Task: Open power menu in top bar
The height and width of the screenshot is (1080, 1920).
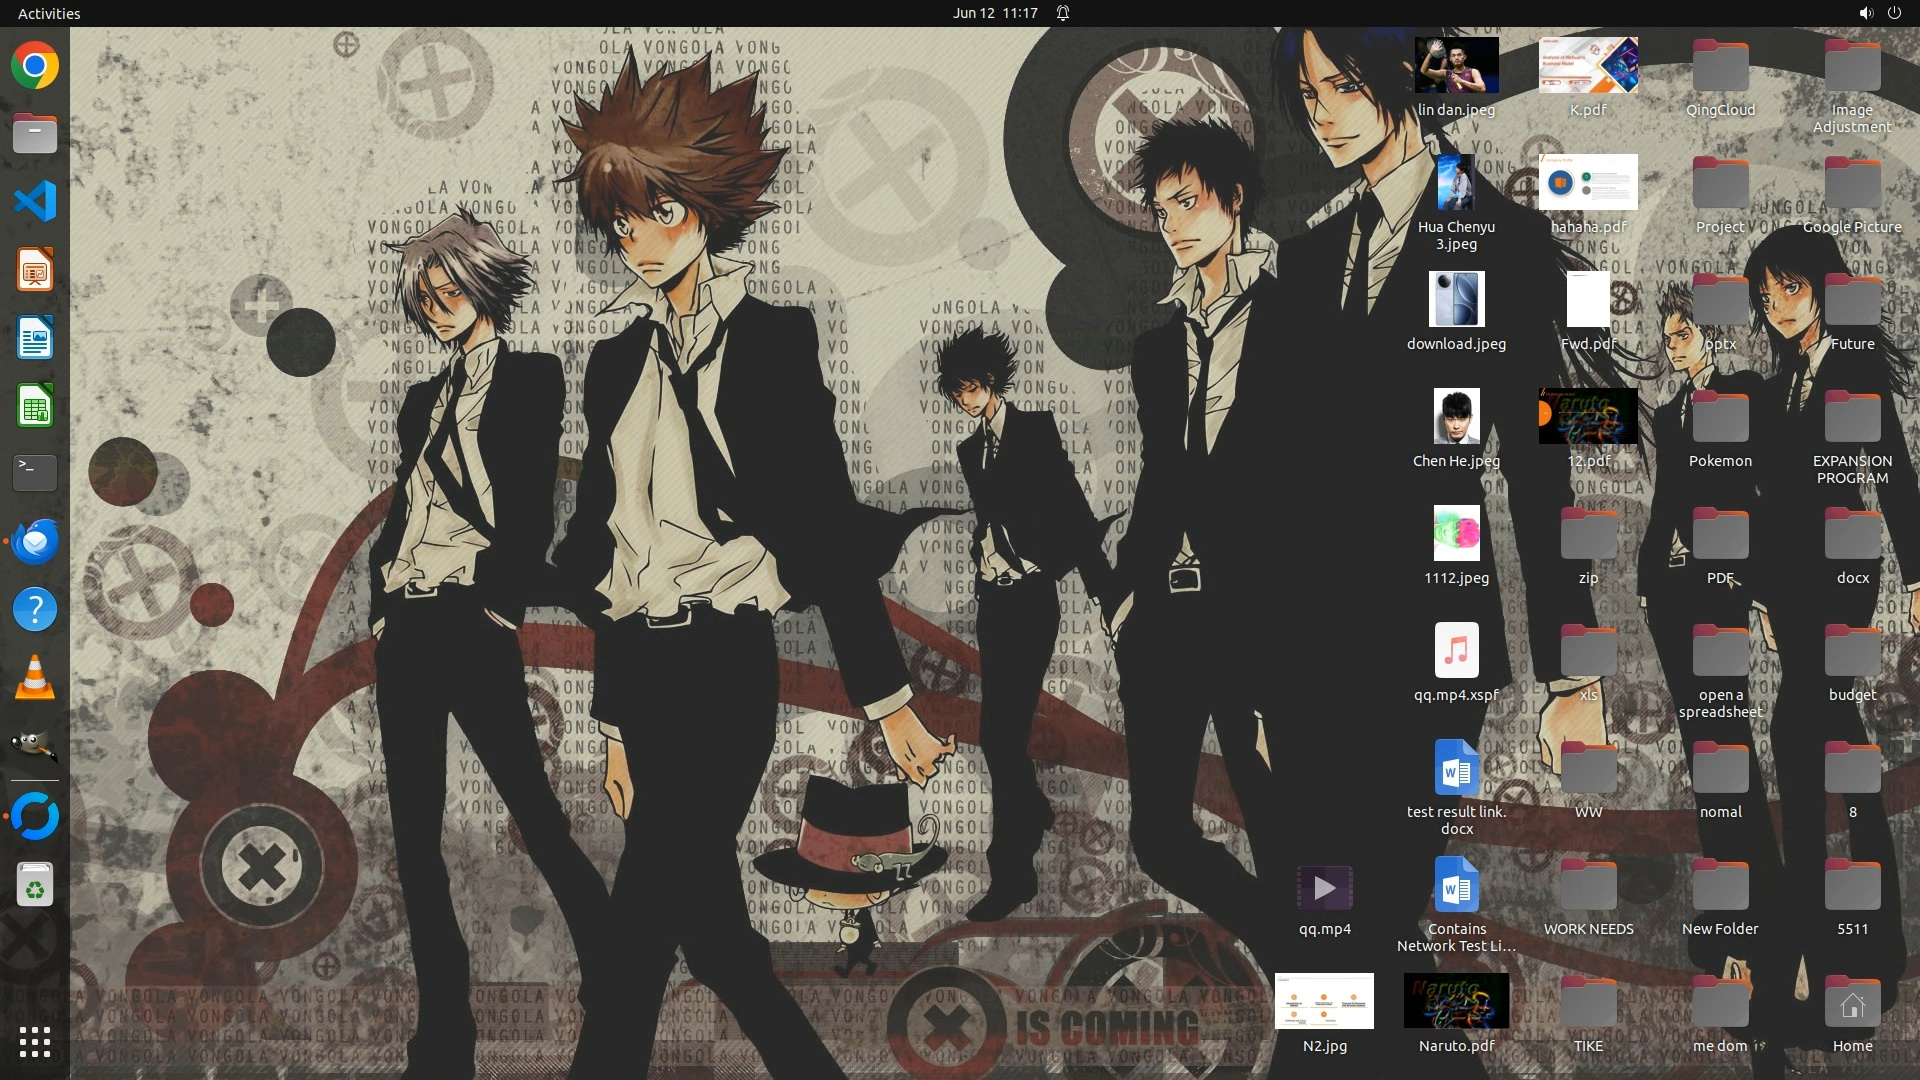Action: [x=1894, y=13]
